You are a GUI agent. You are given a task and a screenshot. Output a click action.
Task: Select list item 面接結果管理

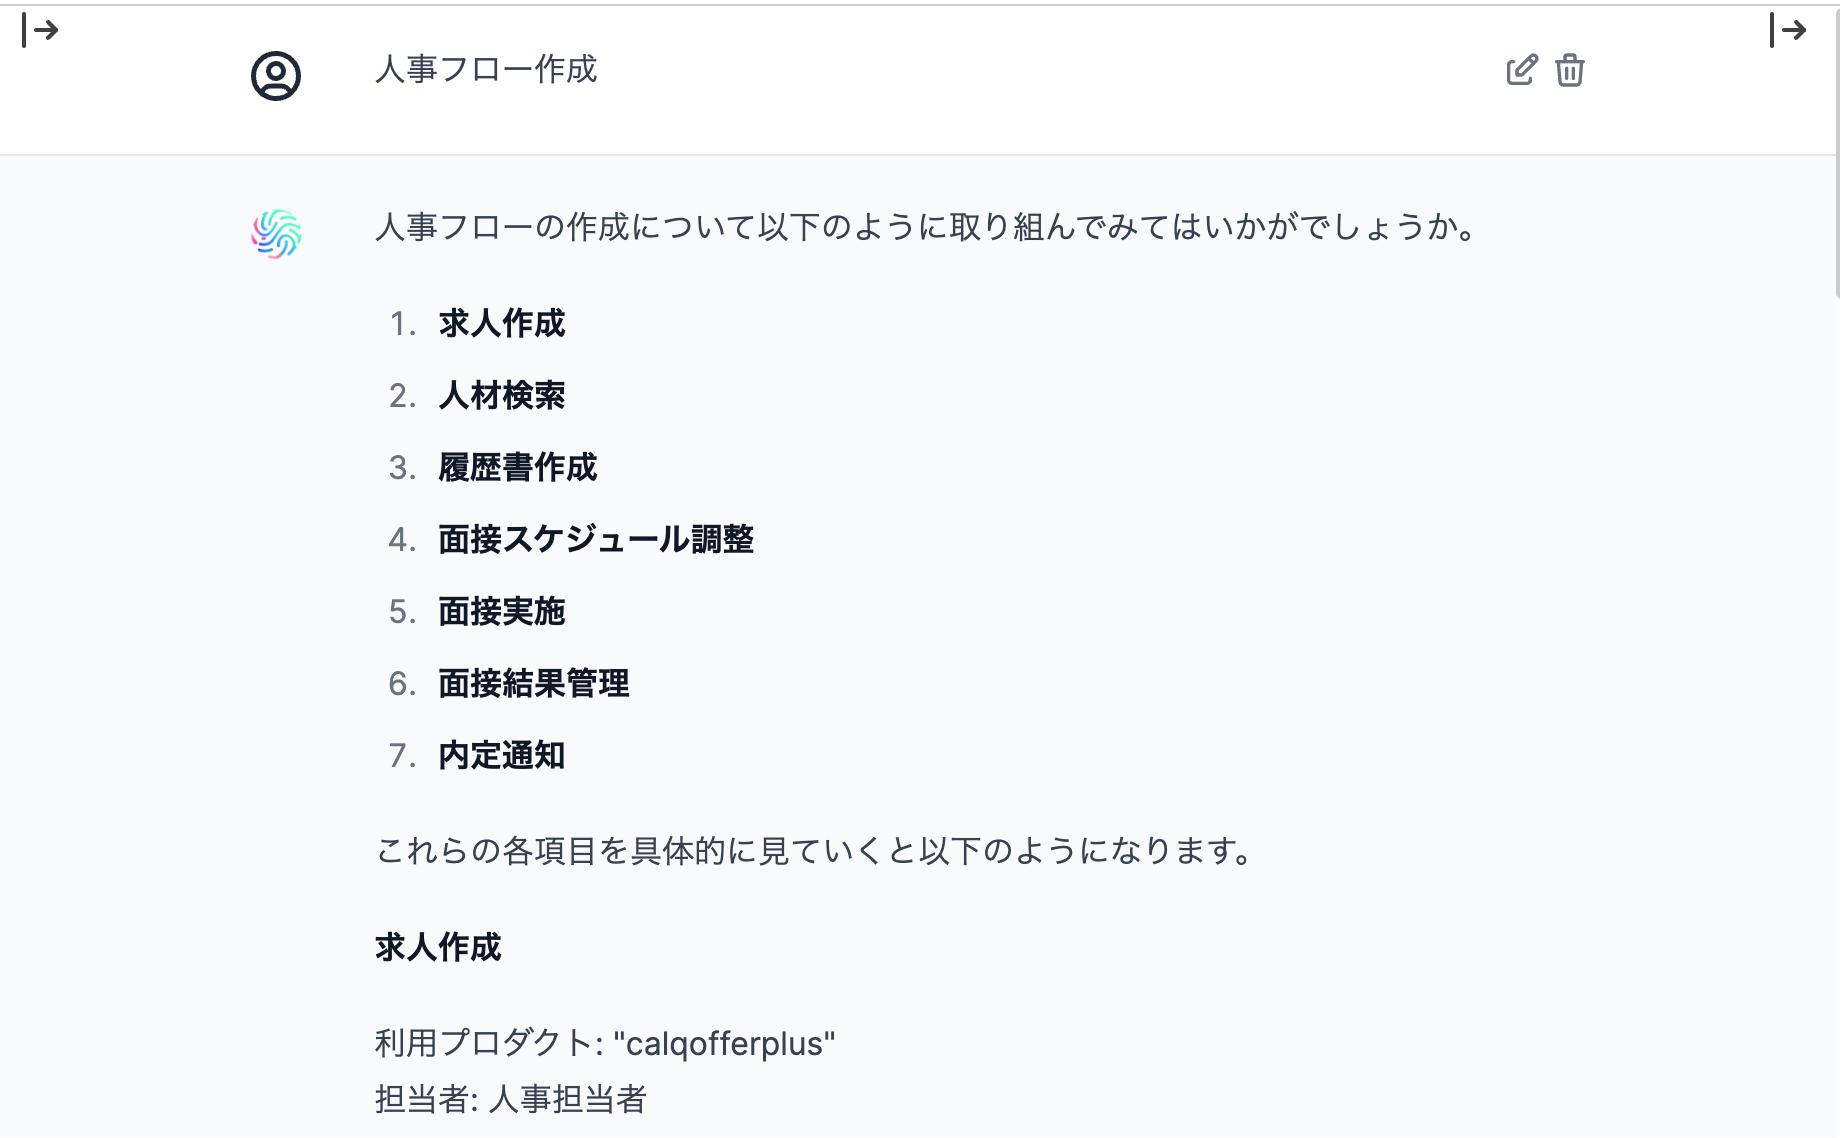534,684
